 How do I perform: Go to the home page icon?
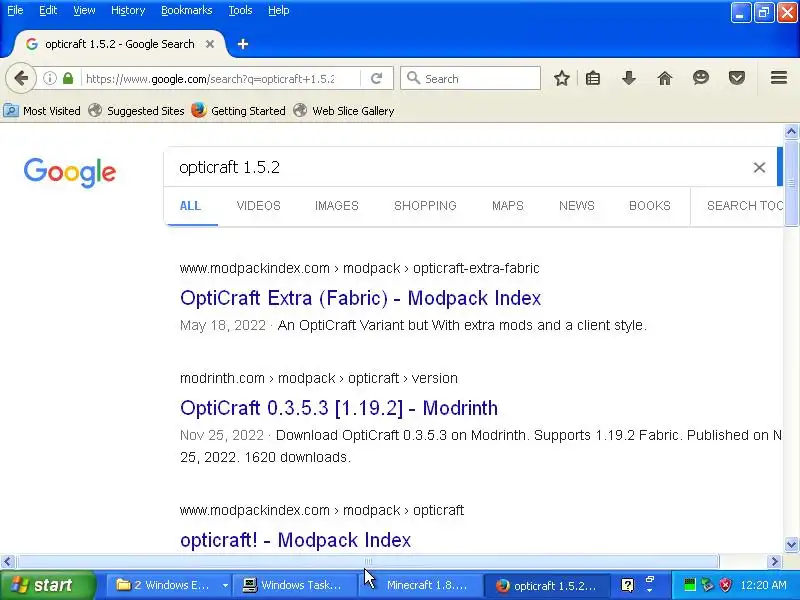(665, 78)
